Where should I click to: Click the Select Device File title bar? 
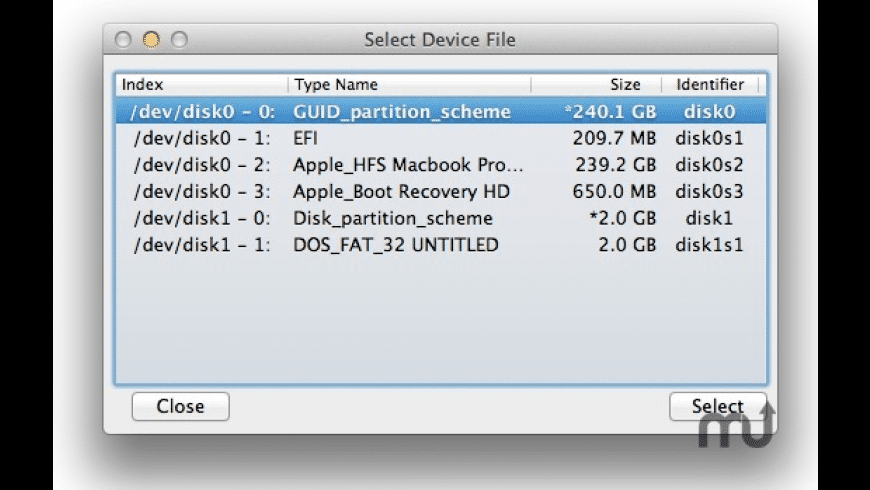[440, 40]
